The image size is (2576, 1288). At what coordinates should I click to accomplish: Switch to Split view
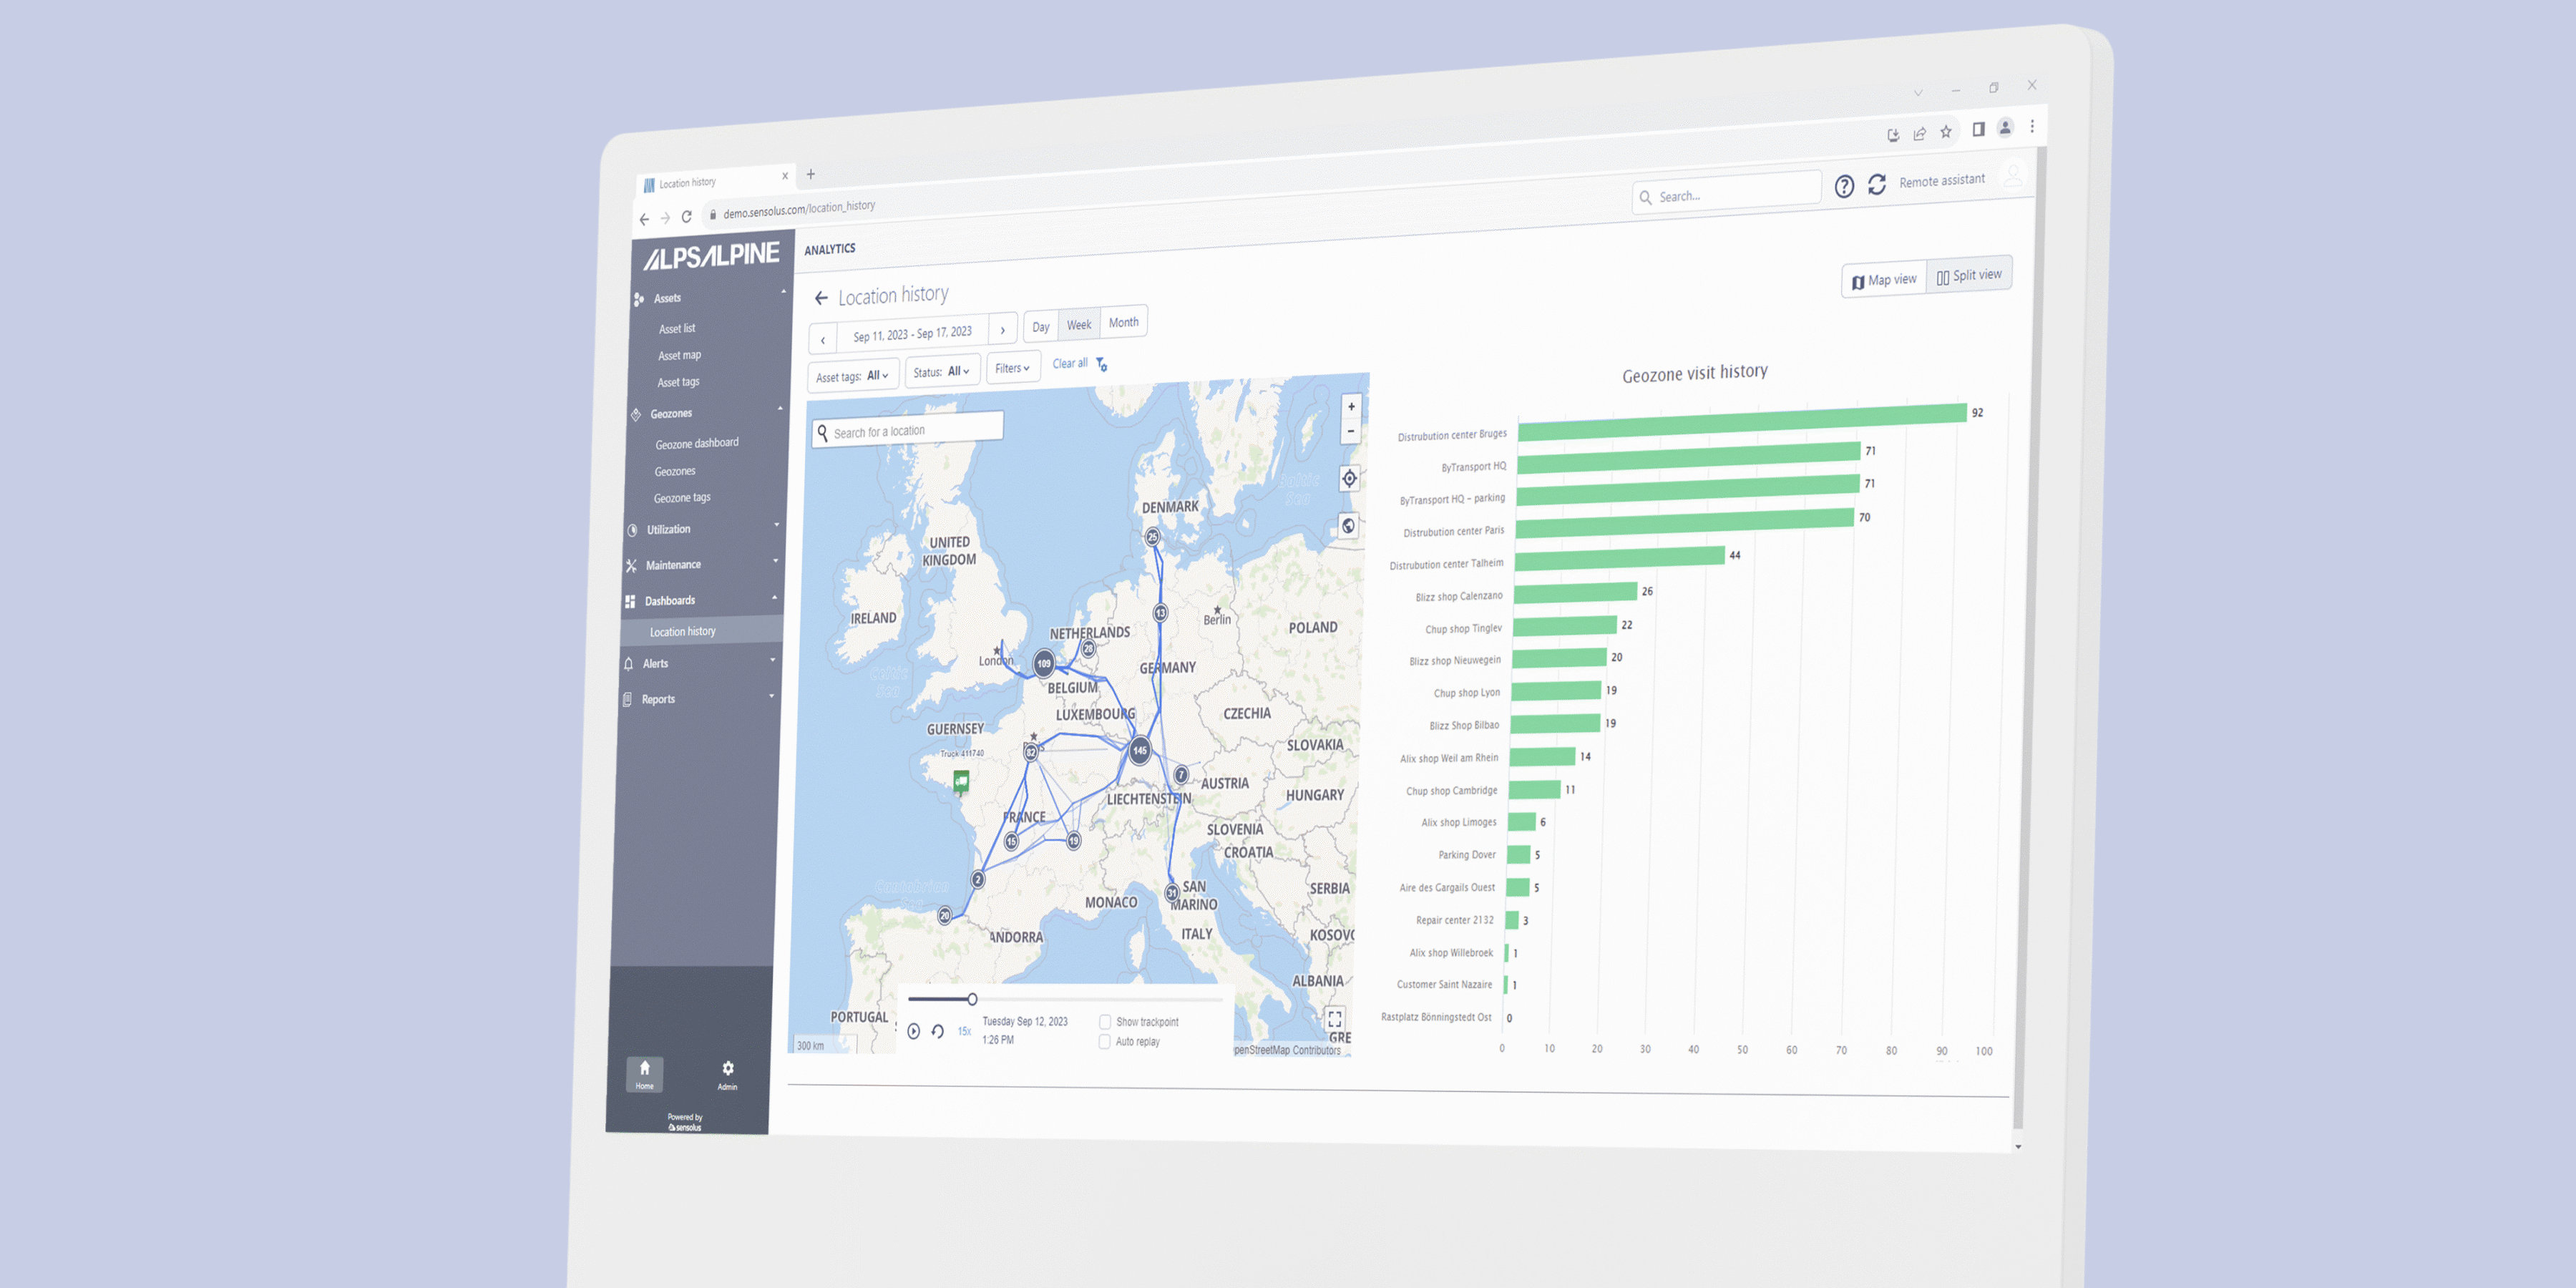1968,275
